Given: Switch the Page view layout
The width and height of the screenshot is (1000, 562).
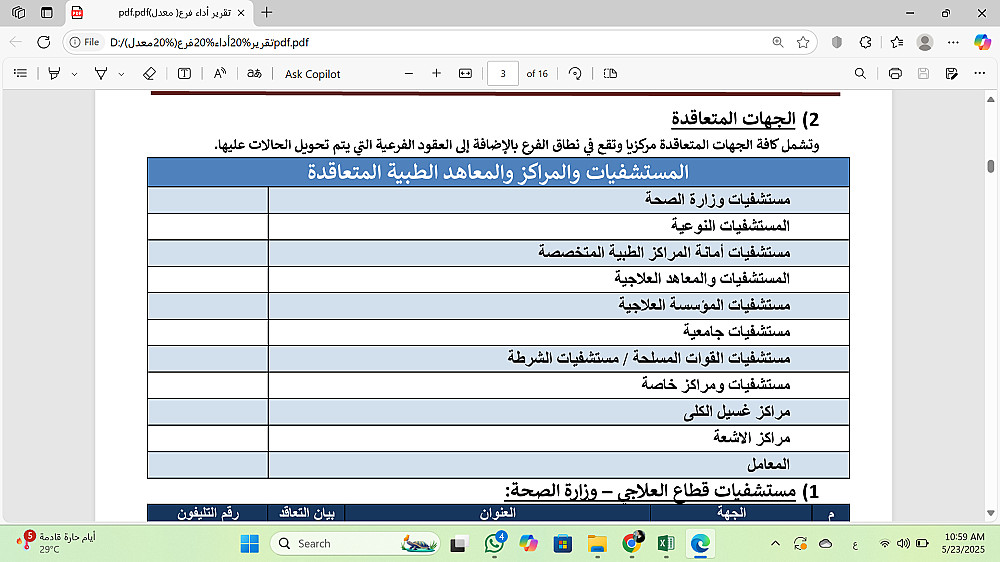Looking at the screenshot, I should [610, 74].
